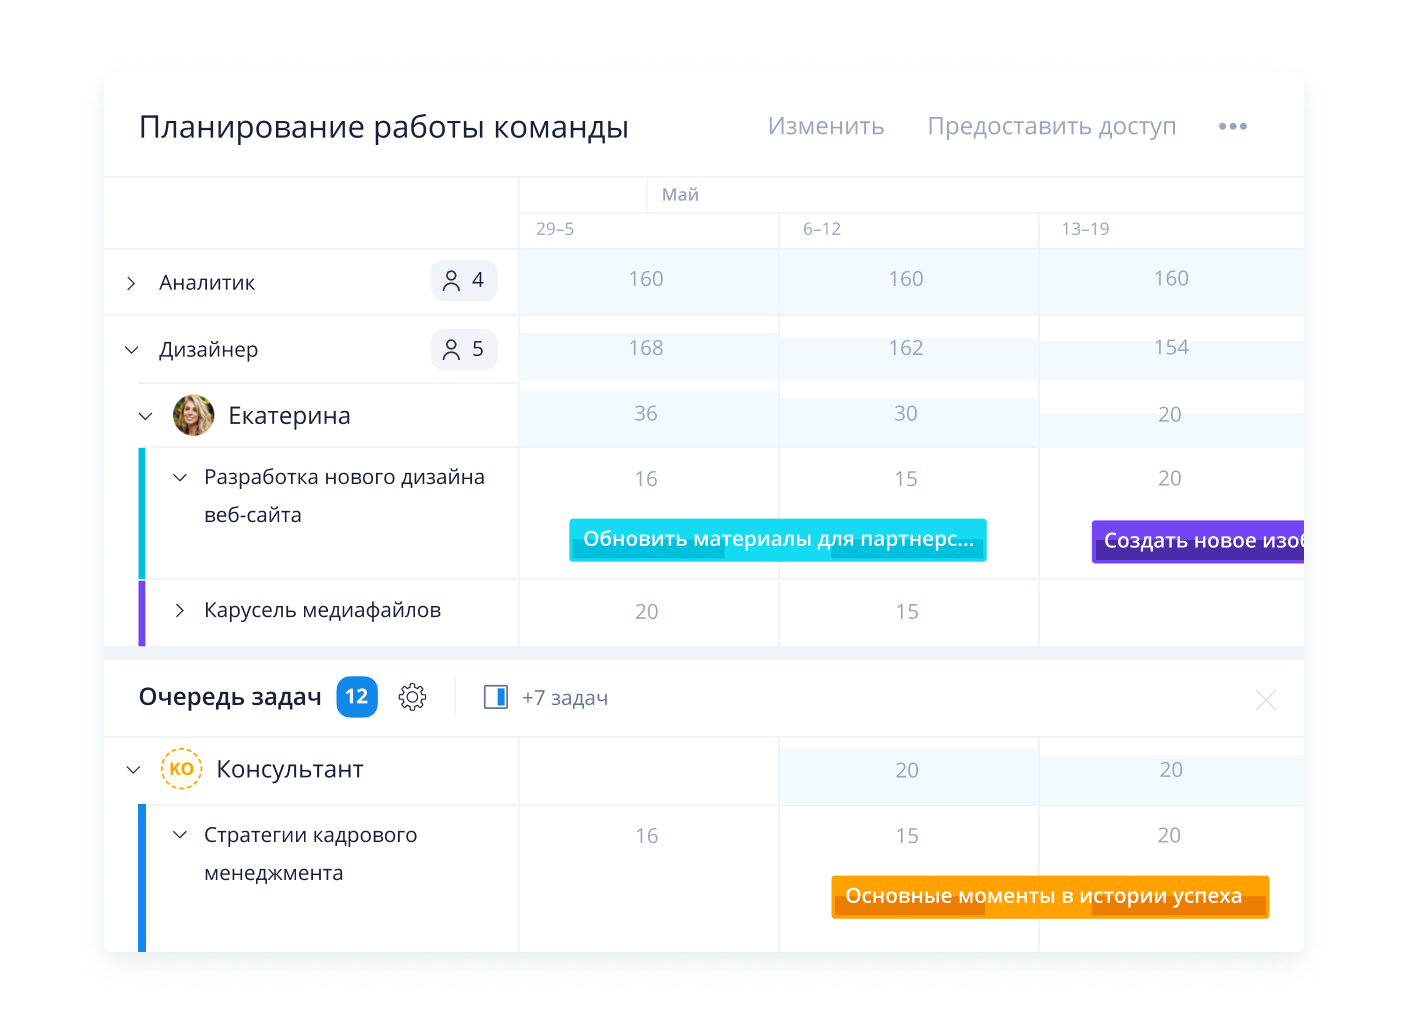This screenshot has height=1024, width=1408.
Task: Open task Основные моменты в истории успеха
Action: click(1050, 897)
